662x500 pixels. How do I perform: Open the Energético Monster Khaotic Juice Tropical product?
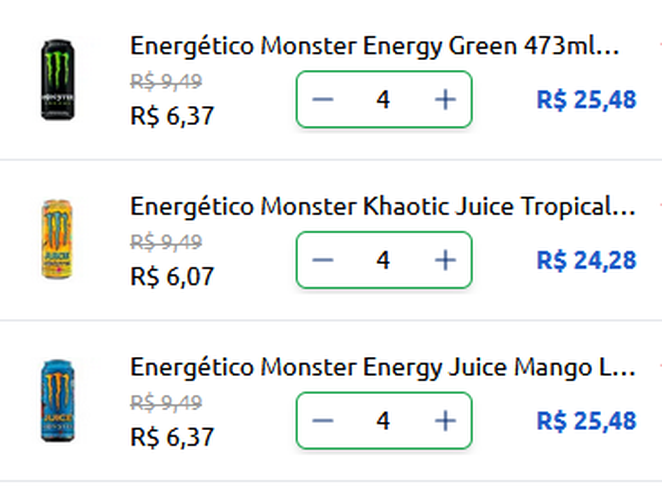tap(382, 207)
